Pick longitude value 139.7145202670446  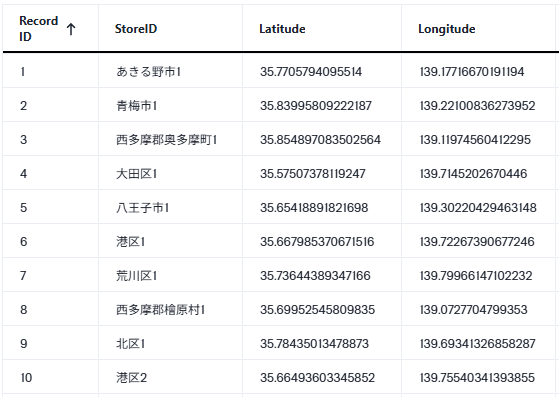473,174
